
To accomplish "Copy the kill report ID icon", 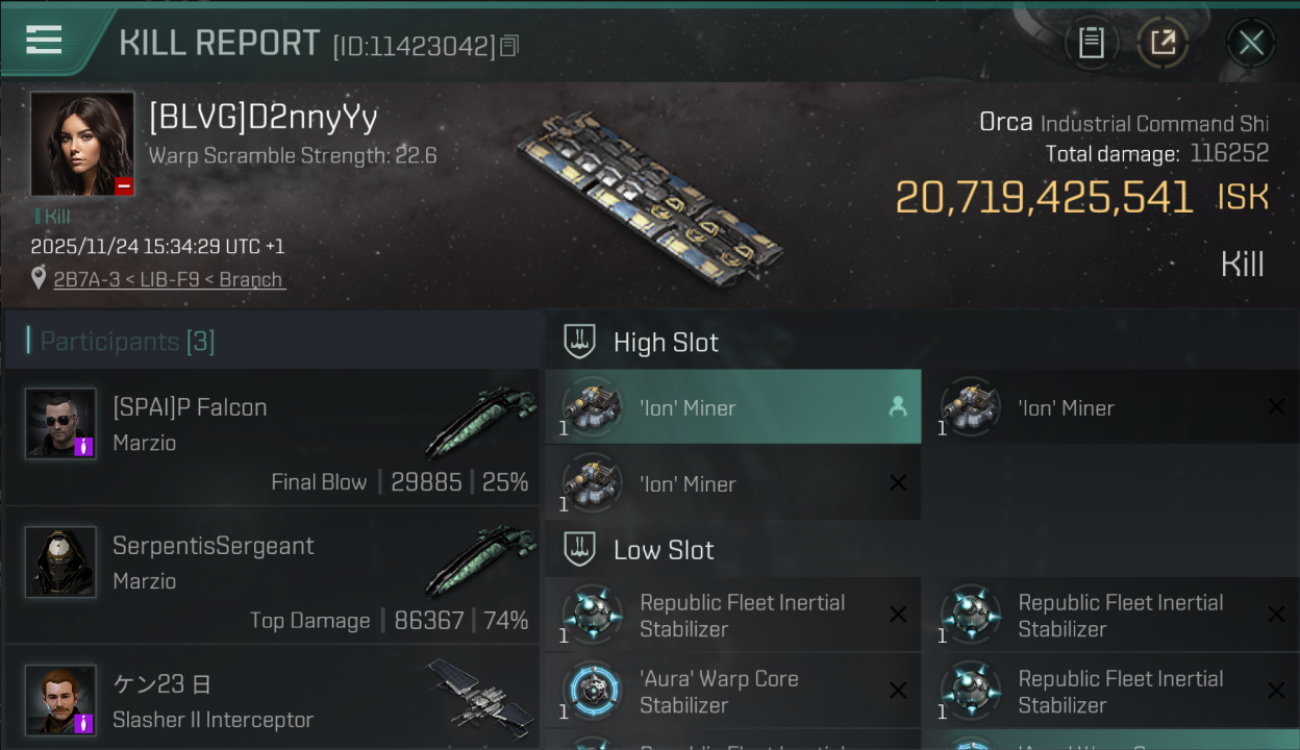I will pos(509,46).
